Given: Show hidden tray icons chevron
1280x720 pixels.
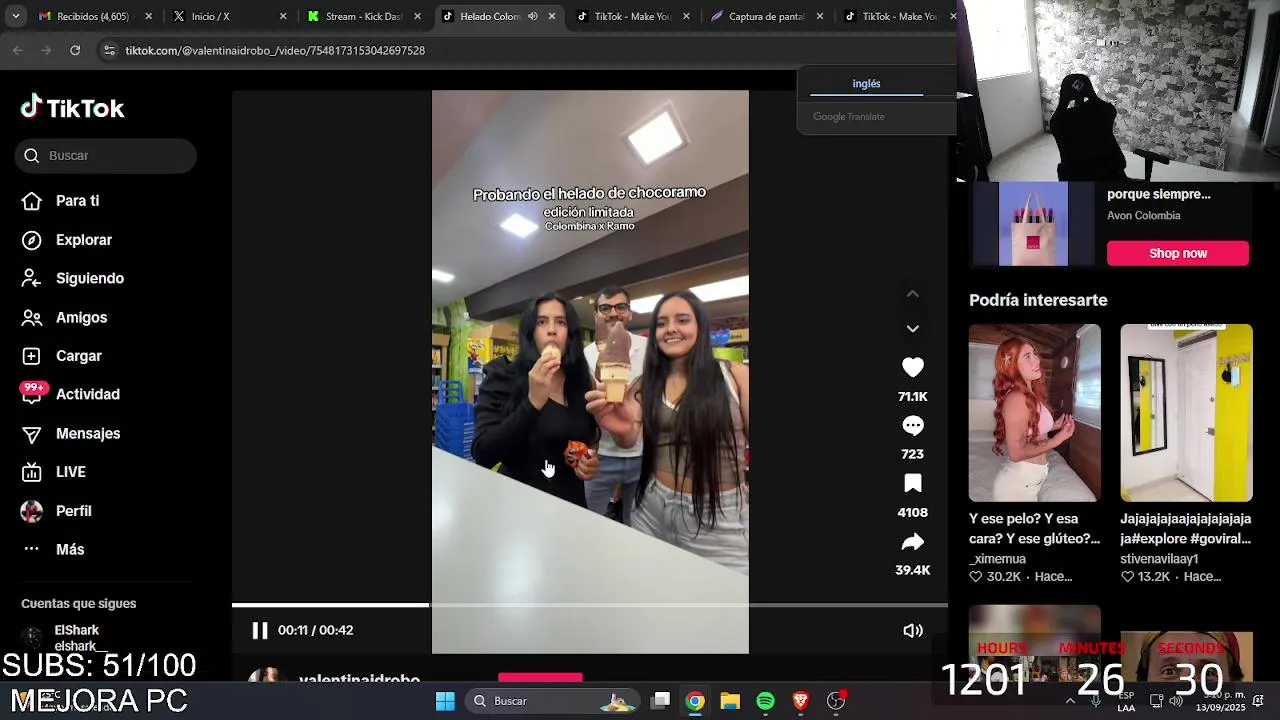Looking at the screenshot, I should (x=1070, y=701).
